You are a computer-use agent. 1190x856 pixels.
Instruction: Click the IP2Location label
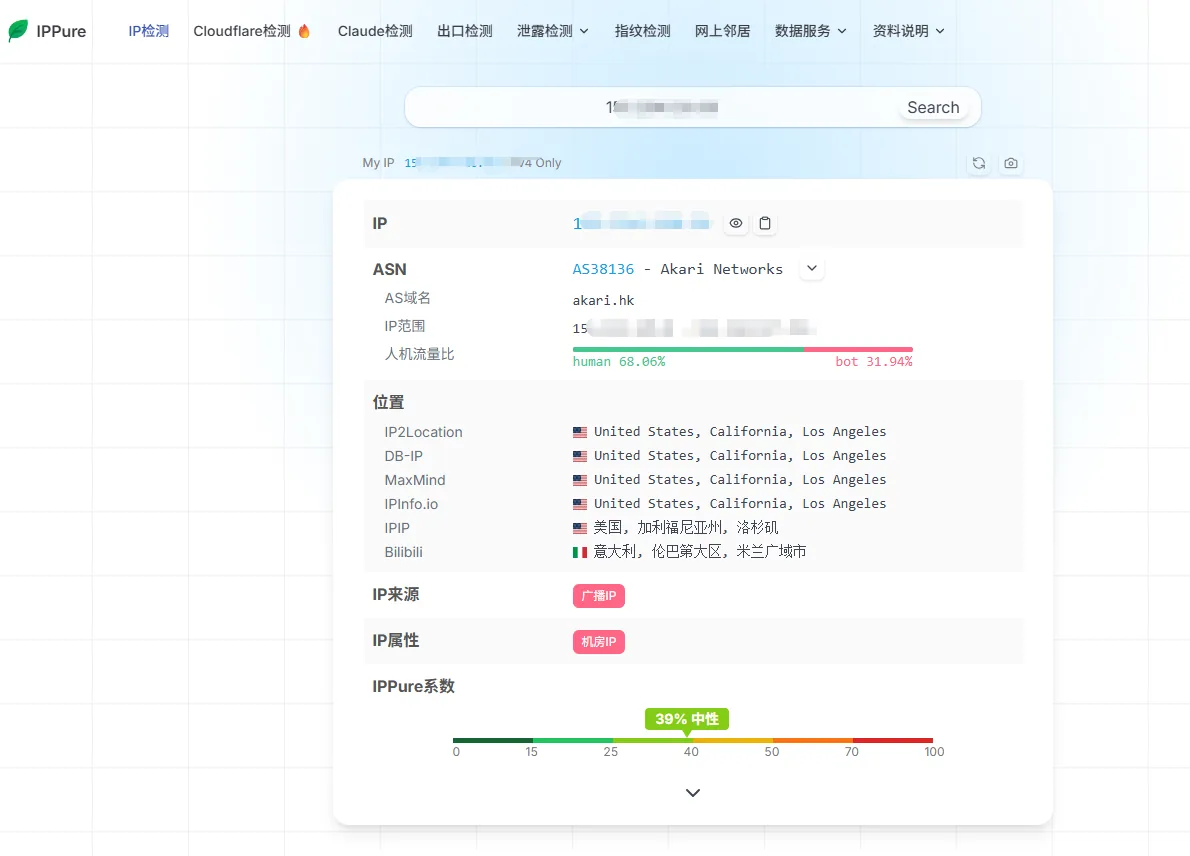pos(423,432)
